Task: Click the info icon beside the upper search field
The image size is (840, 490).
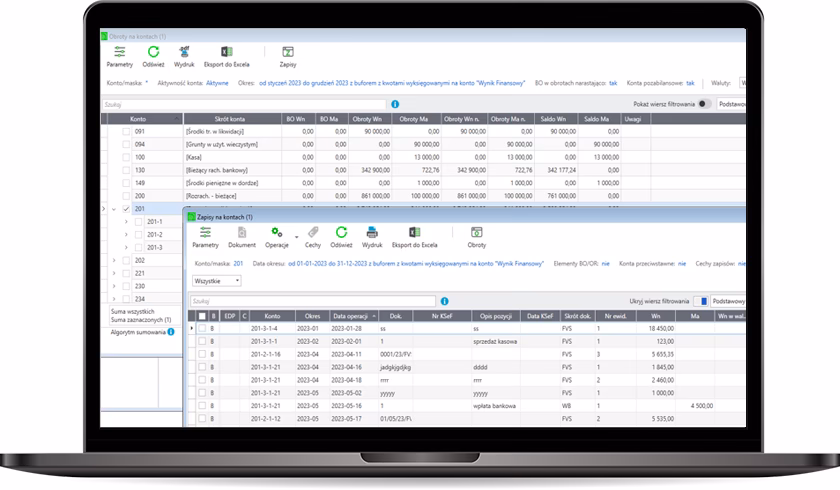Action: [x=395, y=103]
